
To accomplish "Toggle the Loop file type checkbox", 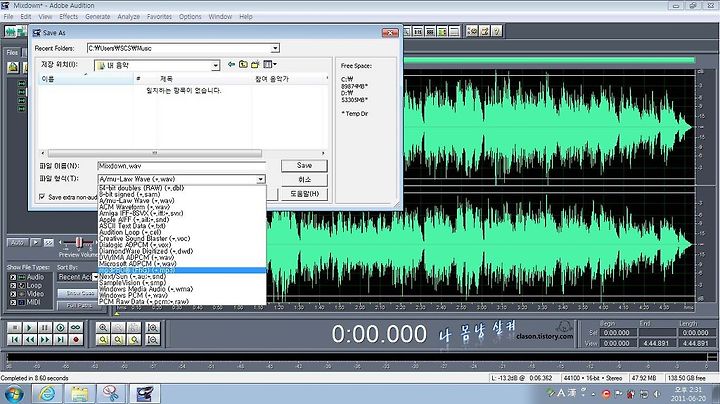I will [13, 286].
